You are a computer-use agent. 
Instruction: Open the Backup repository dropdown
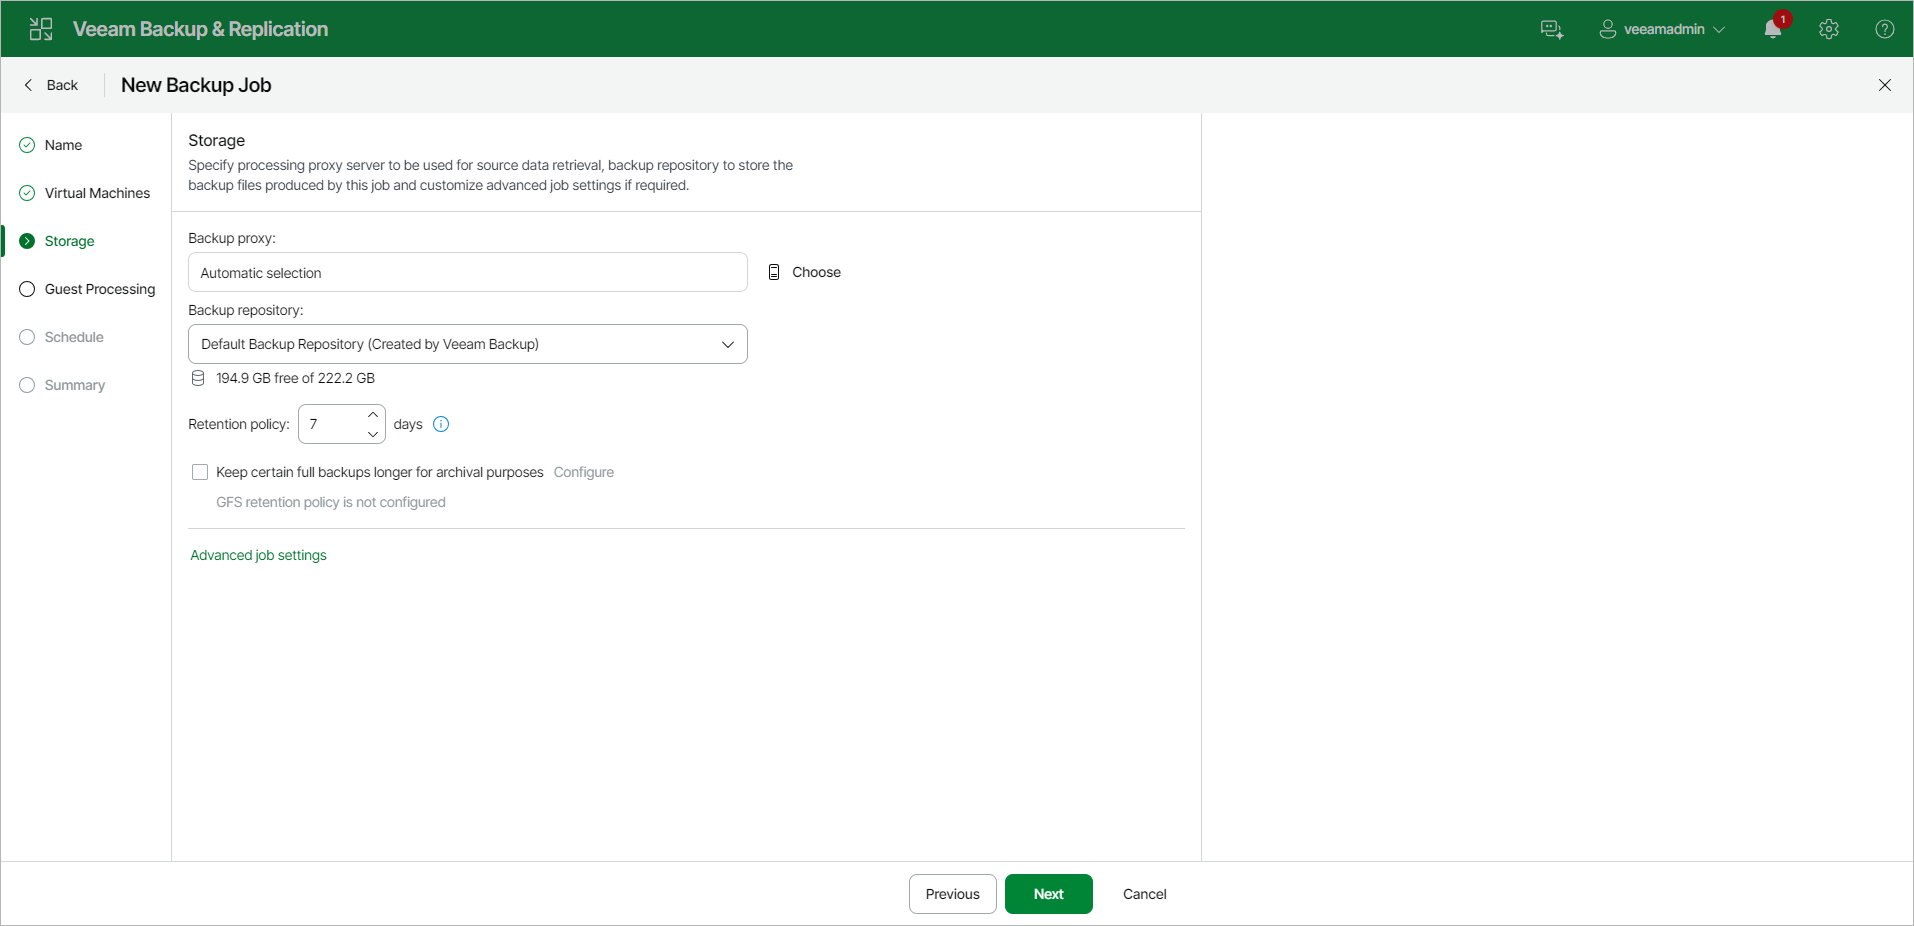click(x=727, y=344)
